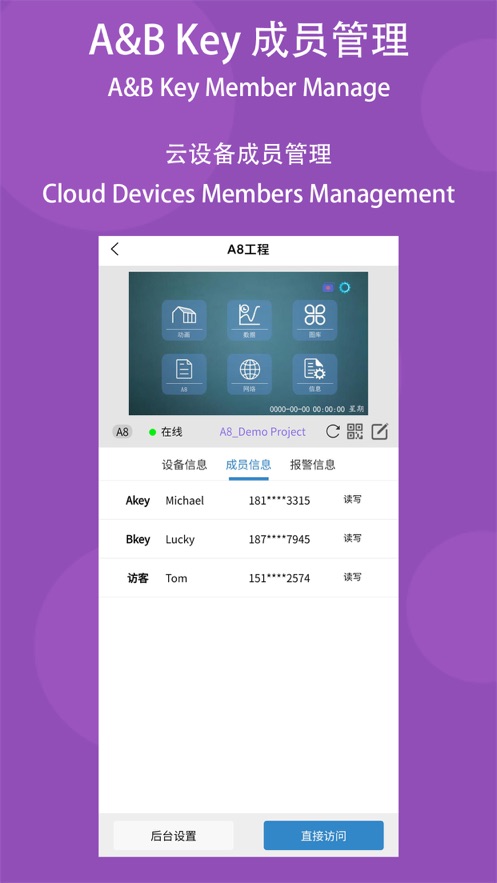Click the A8_Demo Project name link
This screenshot has height=883, width=497.
point(262,432)
